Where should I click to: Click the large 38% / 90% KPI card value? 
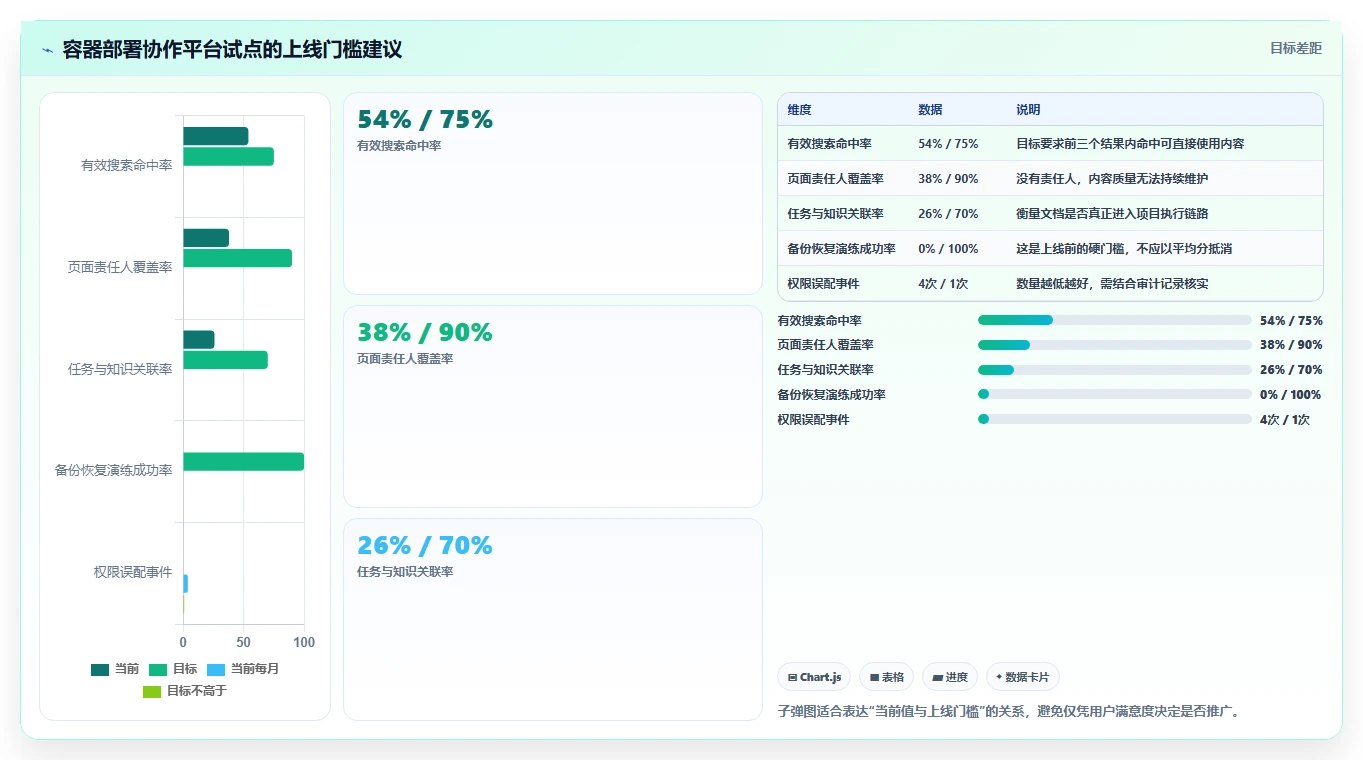click(x=425, y=333)
